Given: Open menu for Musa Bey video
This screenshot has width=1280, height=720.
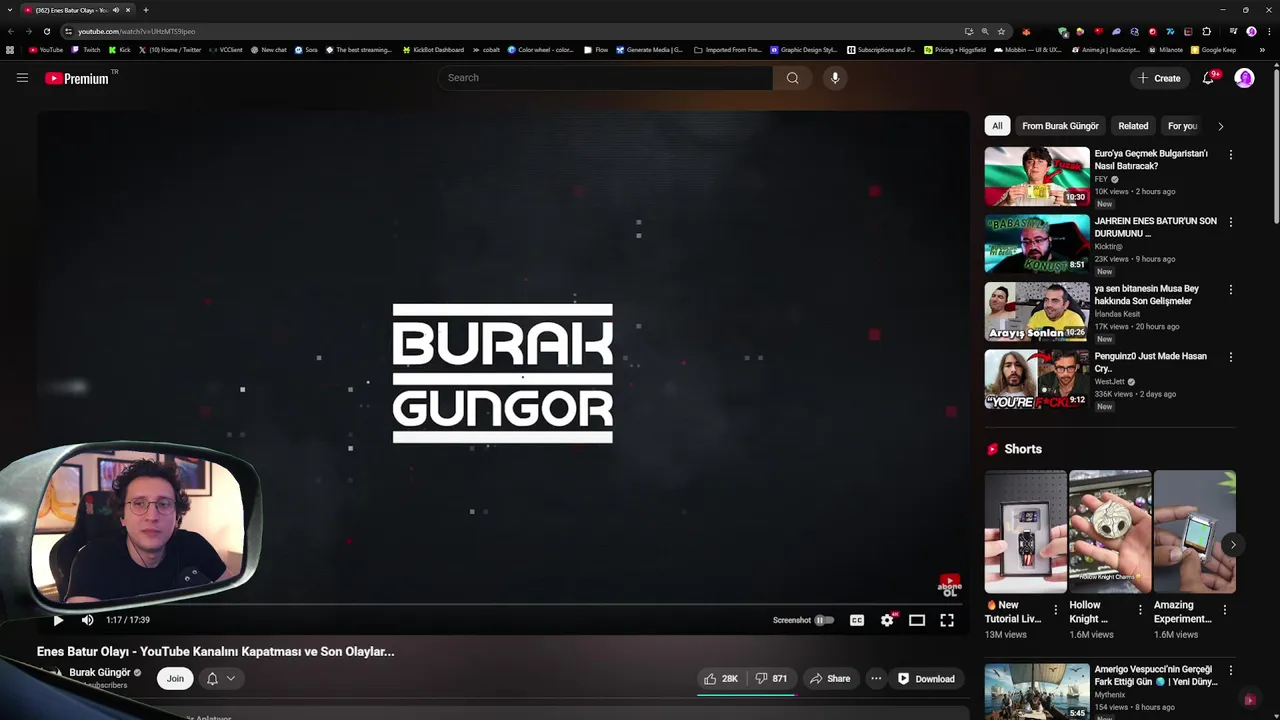Looking at the screenshot, I should click(x=1230, y=290).
